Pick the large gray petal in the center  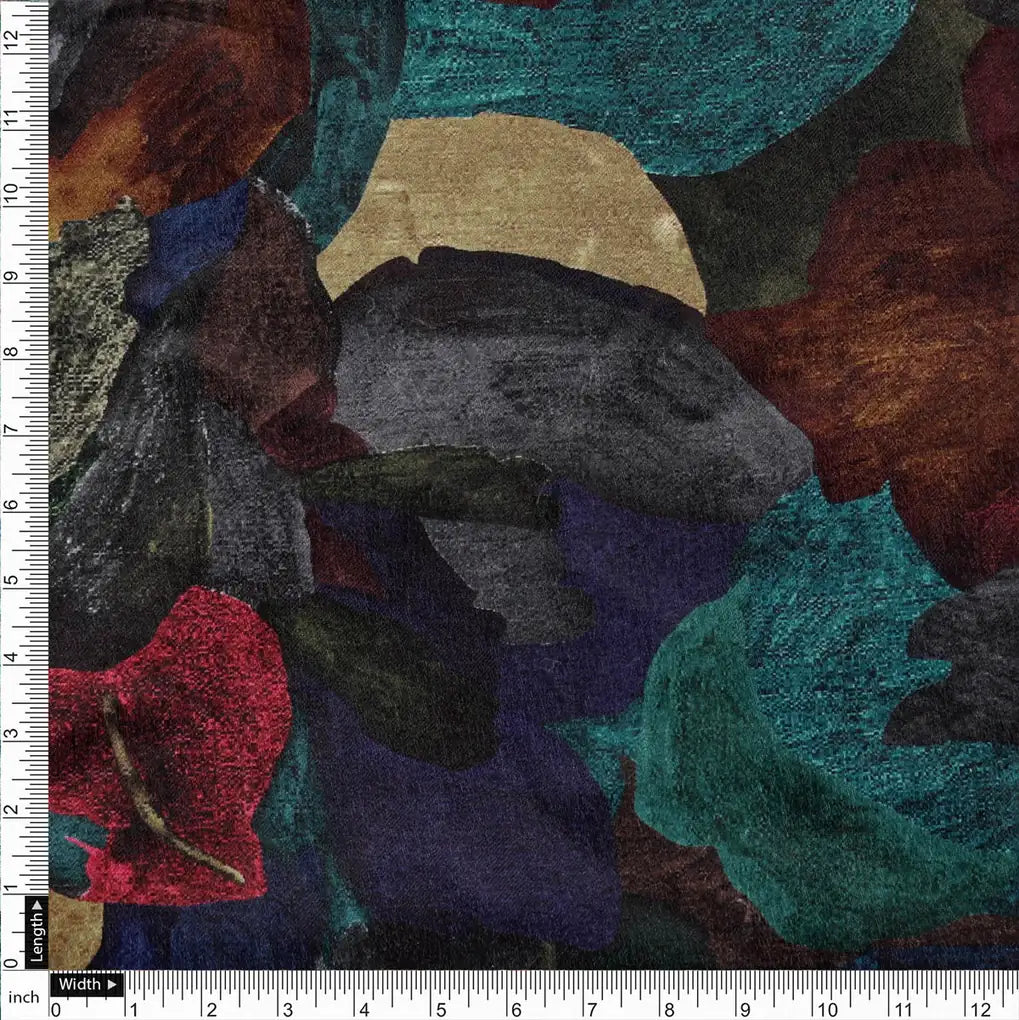tap(560, 380)
